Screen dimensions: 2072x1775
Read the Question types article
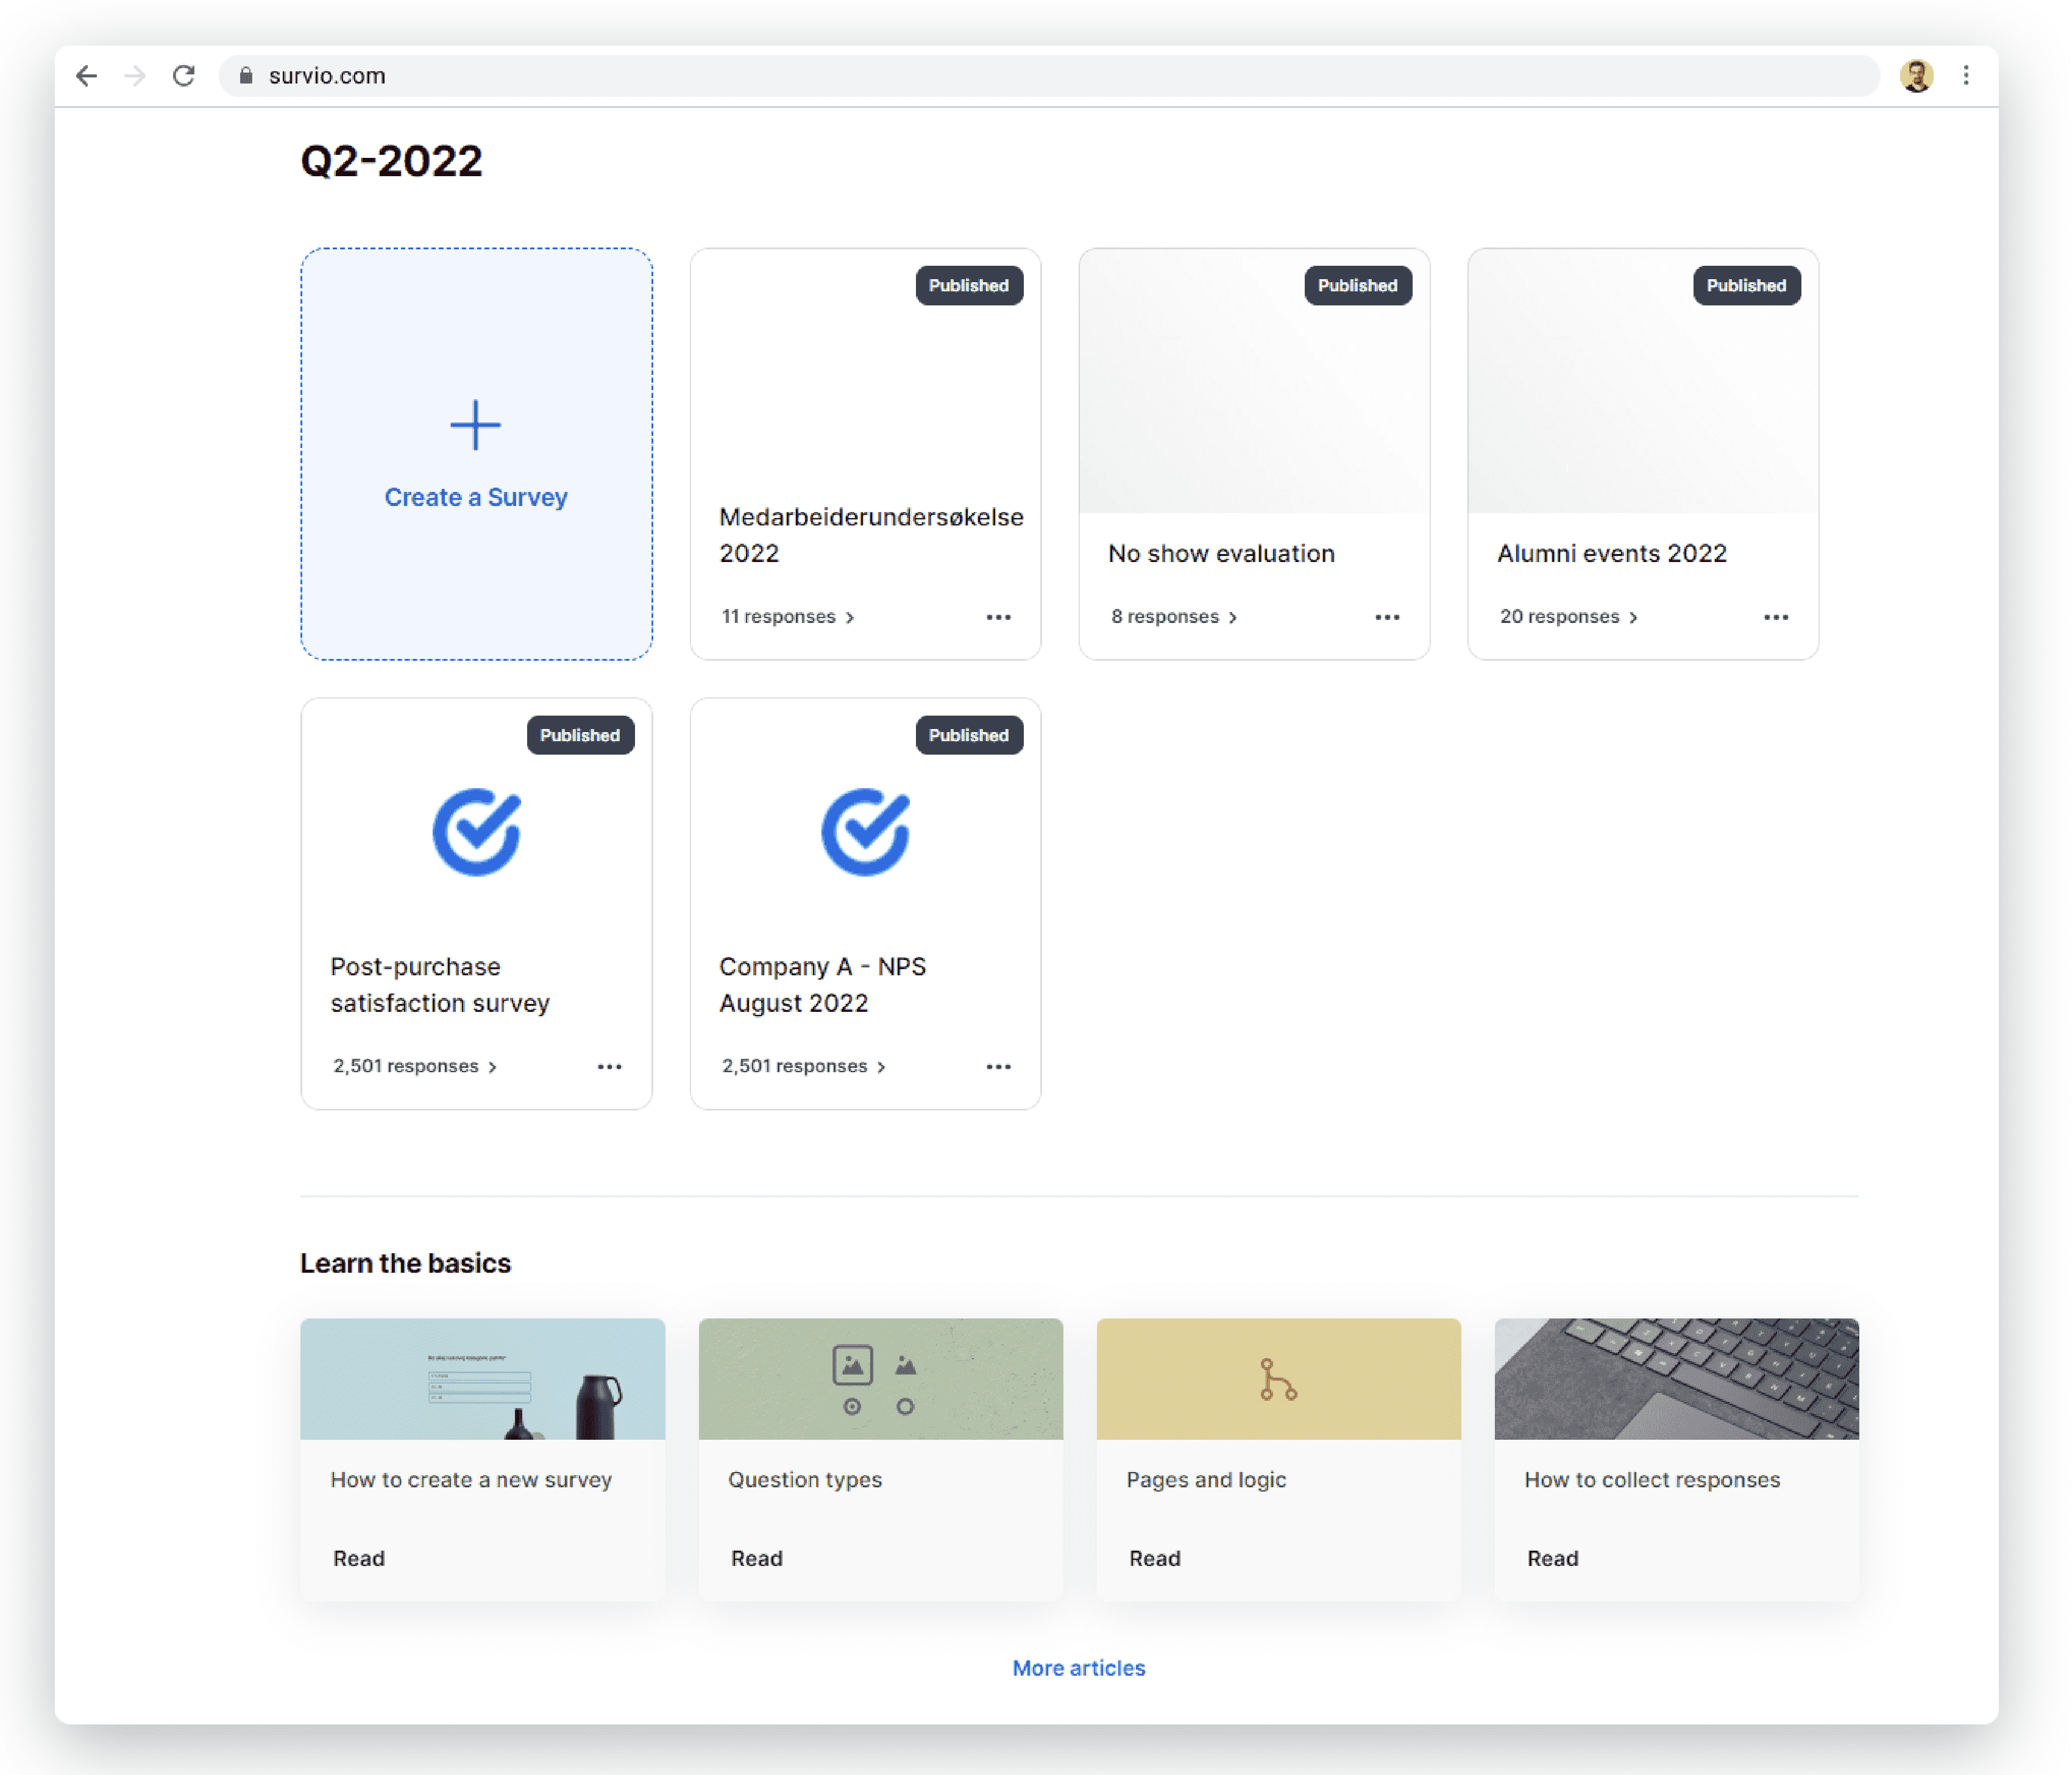click(x=757, y=1558)
